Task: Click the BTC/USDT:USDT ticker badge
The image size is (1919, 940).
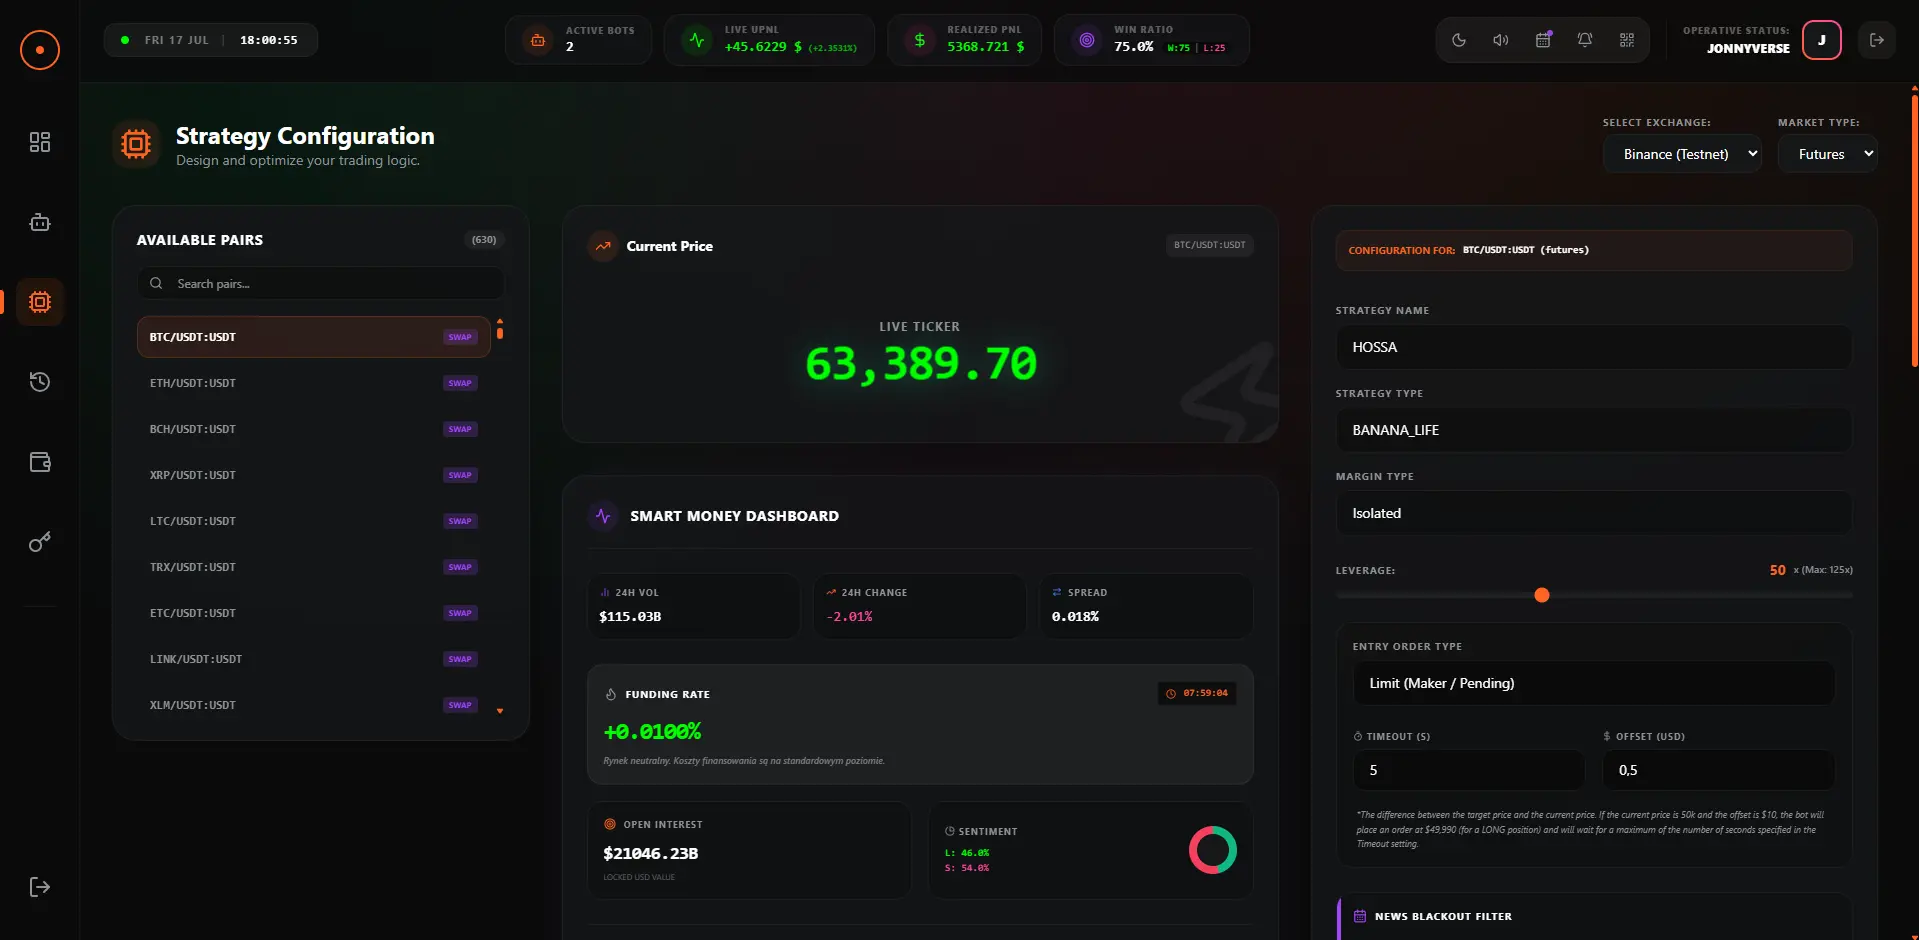Action: click(1210, 245)
